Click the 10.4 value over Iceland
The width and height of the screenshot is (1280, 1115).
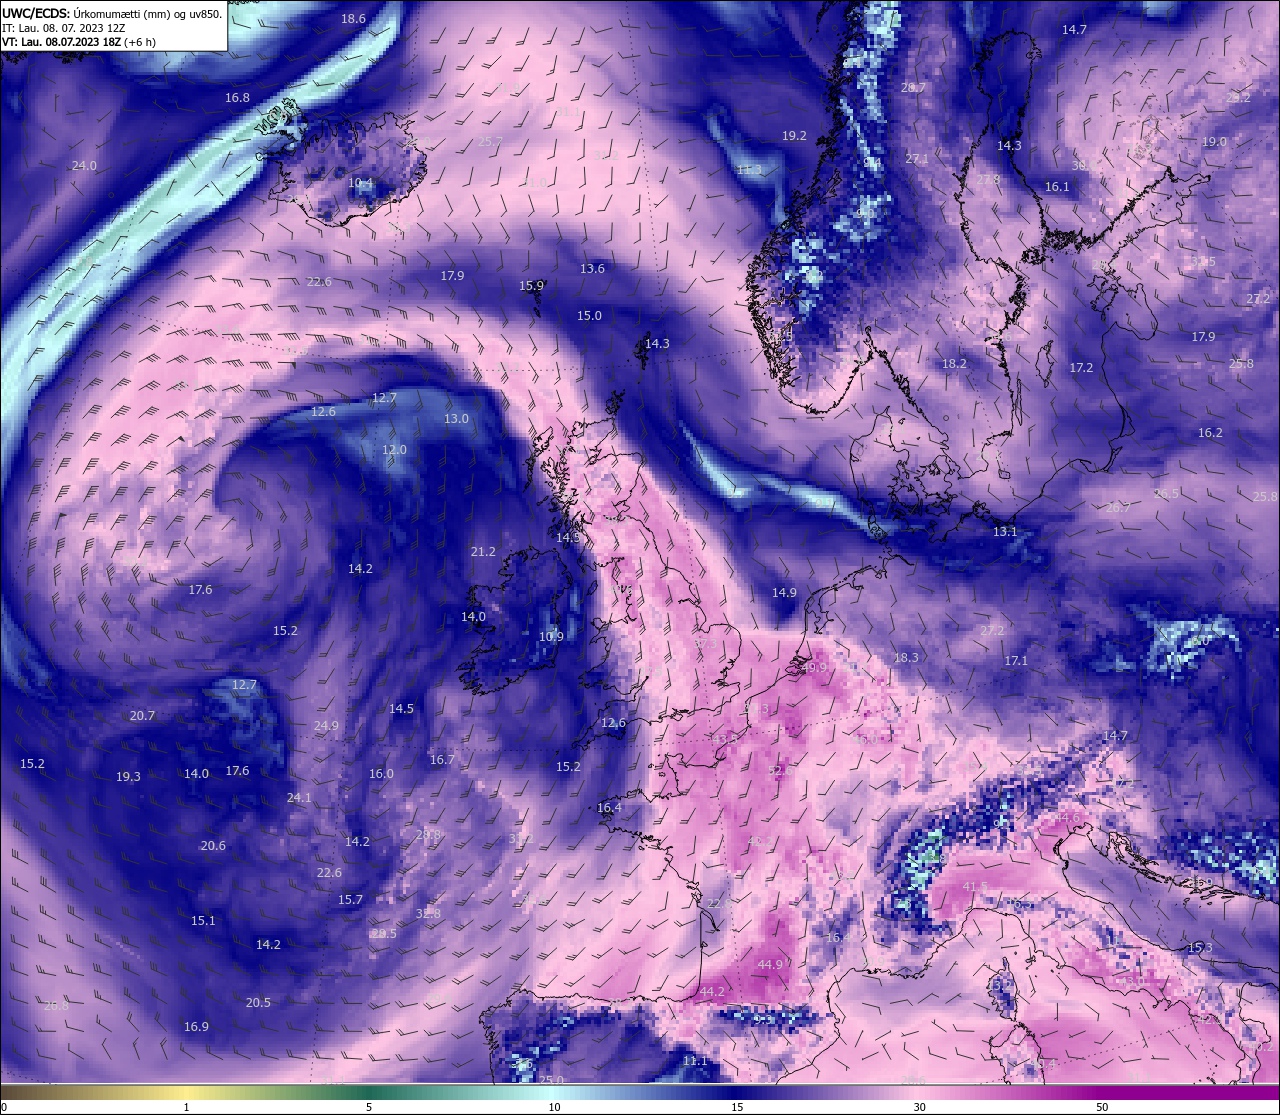(360, 184)
